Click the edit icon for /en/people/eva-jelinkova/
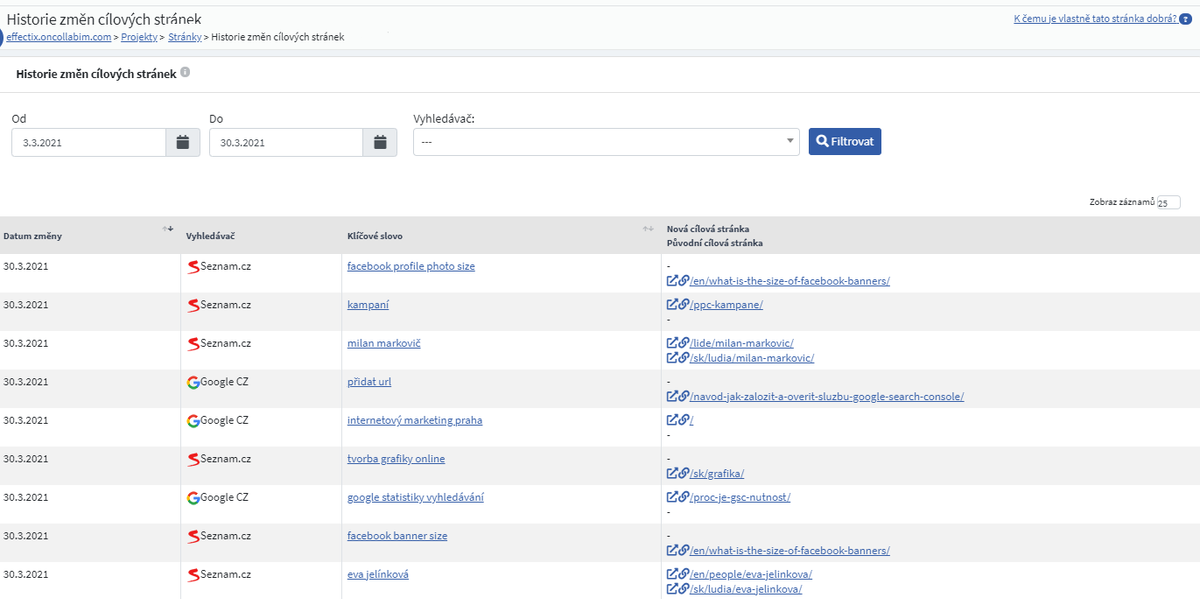 point(672,574)
